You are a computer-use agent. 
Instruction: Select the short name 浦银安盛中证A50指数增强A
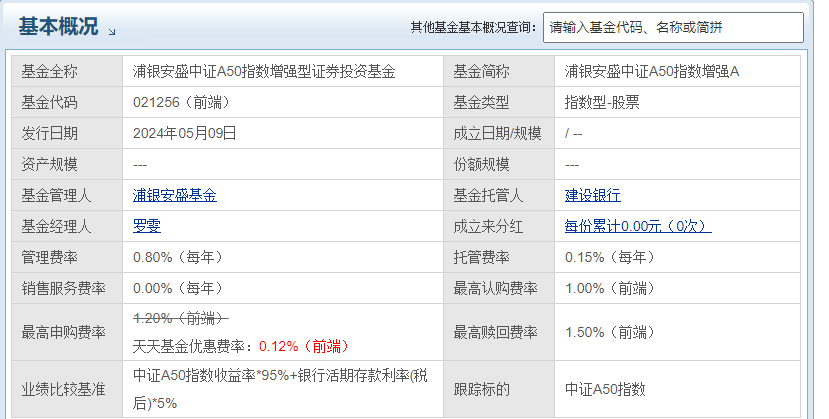[651, 71]
